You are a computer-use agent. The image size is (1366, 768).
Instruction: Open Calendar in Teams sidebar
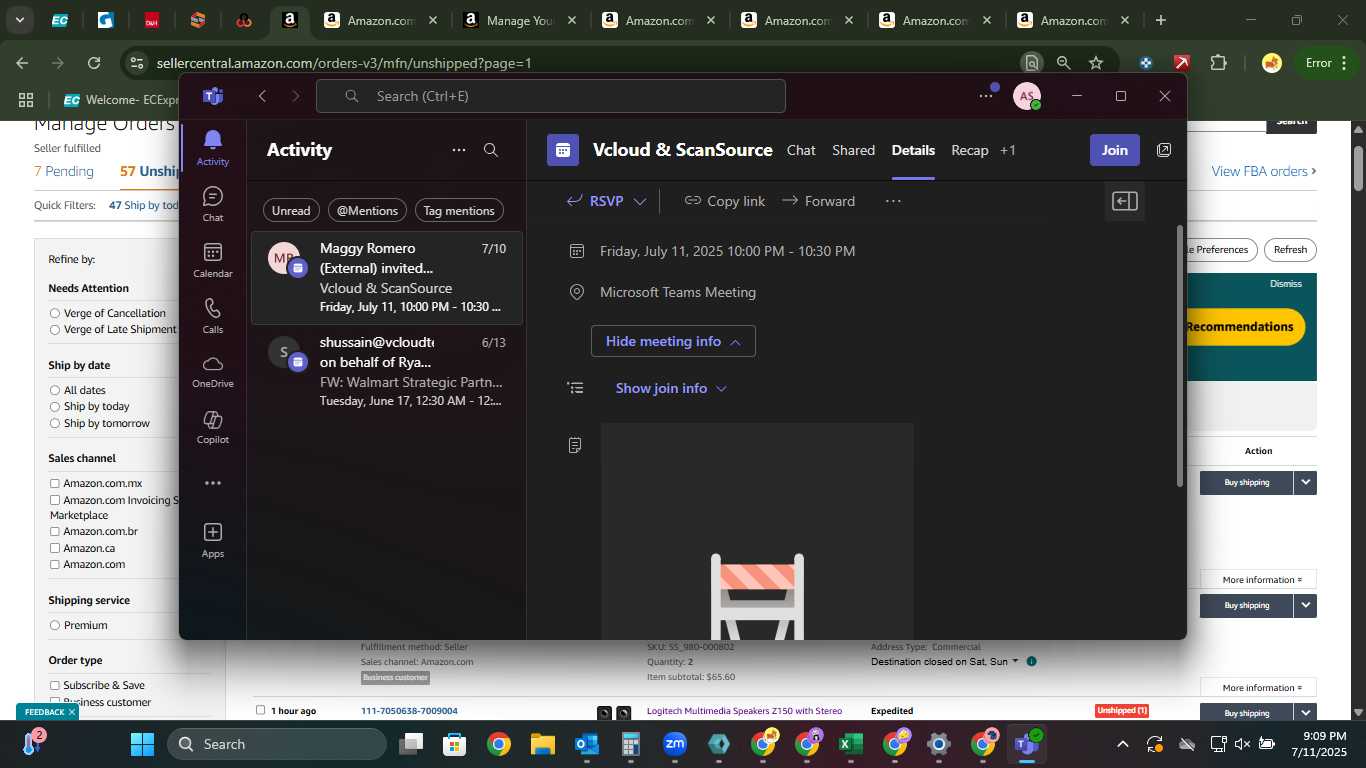pos(212,259)
